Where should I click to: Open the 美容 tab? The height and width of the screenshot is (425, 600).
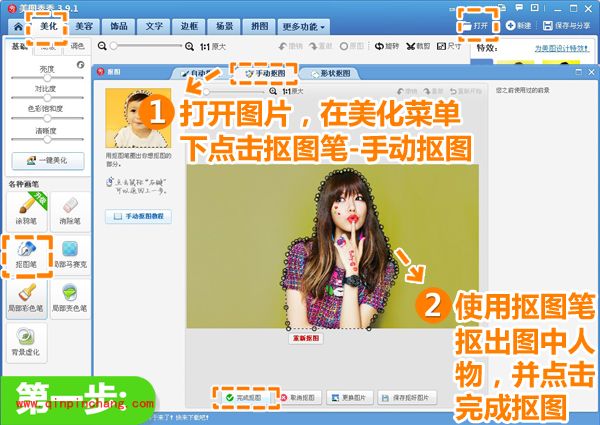[84, 26]
